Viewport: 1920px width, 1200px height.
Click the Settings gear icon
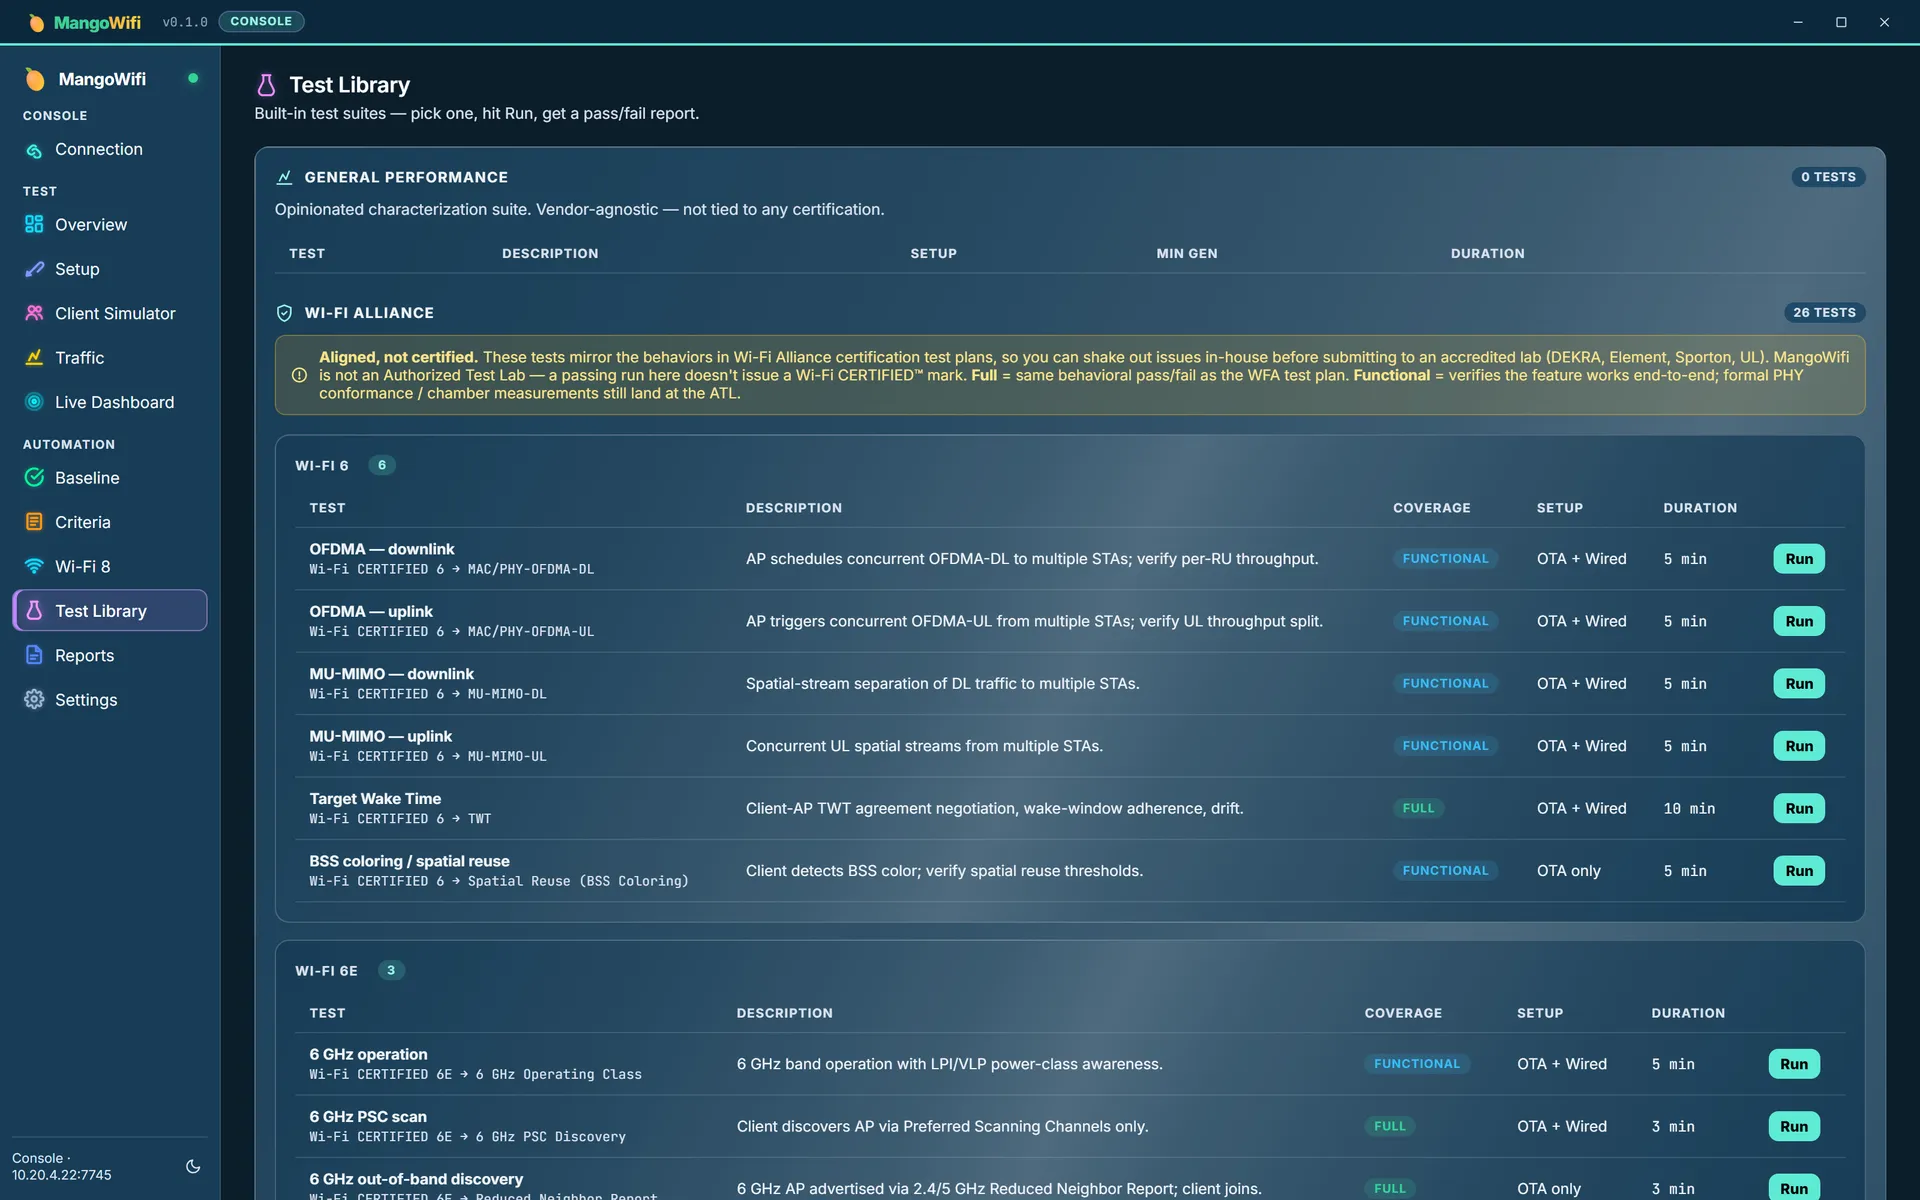[34, 700]
